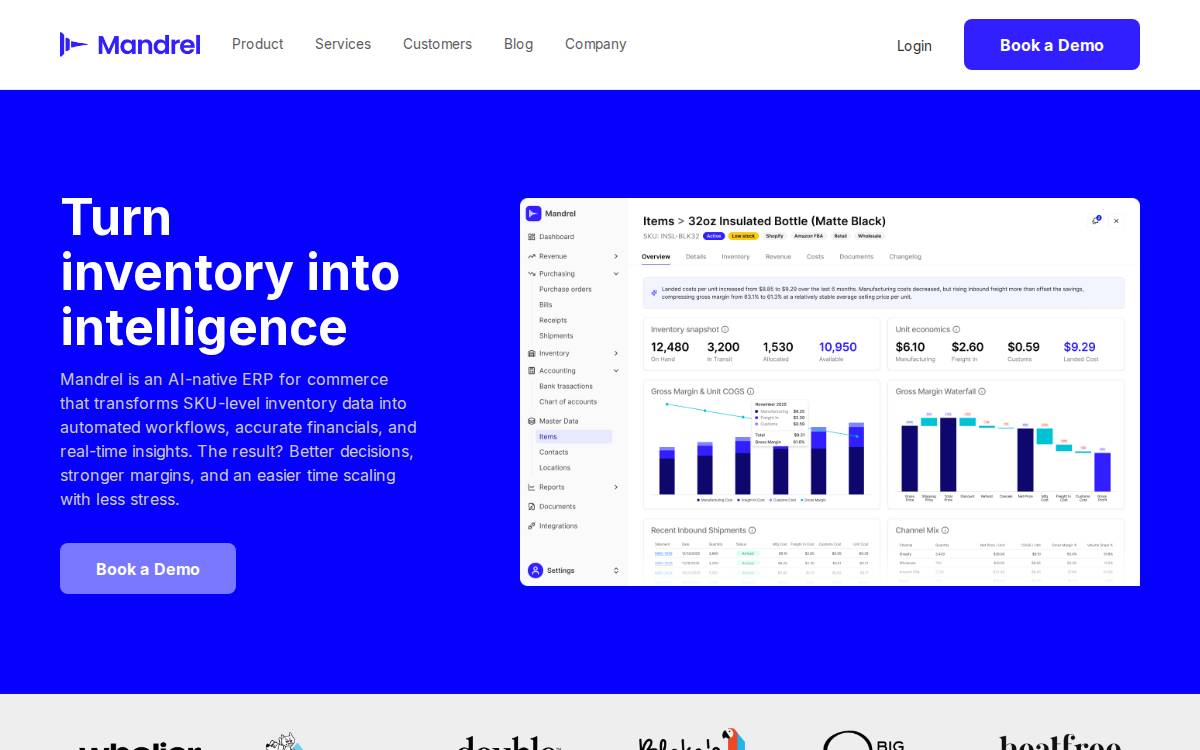Click the Gross Margin Waterfall info icon

[x=982, y=392]
